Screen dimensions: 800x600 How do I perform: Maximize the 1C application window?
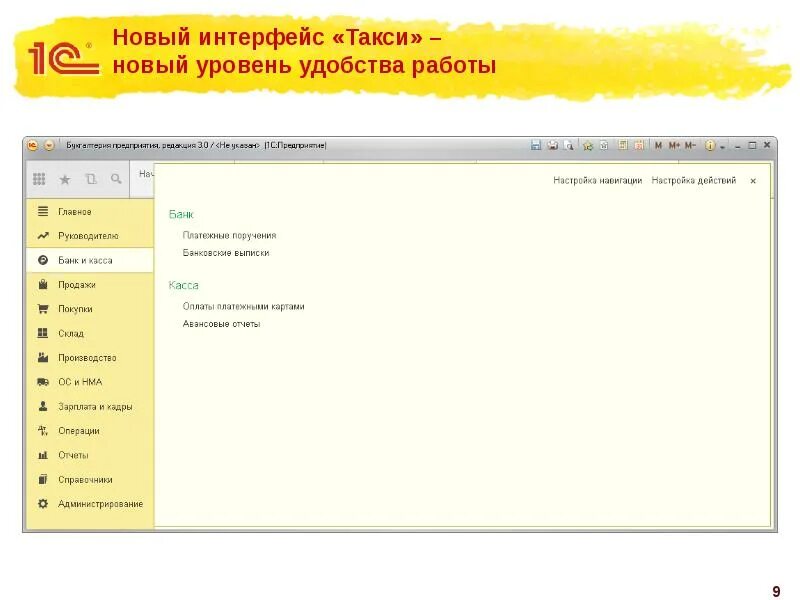tap(752, 145)
